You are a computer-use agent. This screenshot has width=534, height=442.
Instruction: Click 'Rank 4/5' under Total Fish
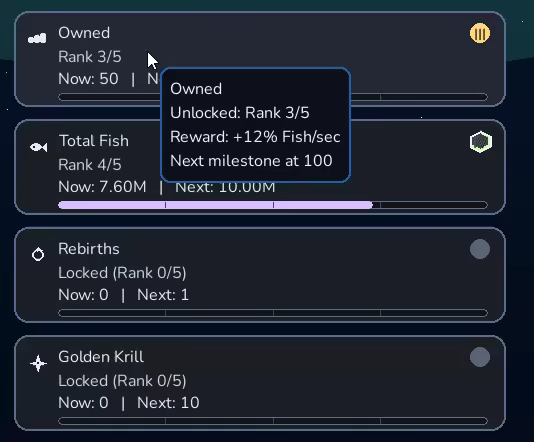[90, 165]
